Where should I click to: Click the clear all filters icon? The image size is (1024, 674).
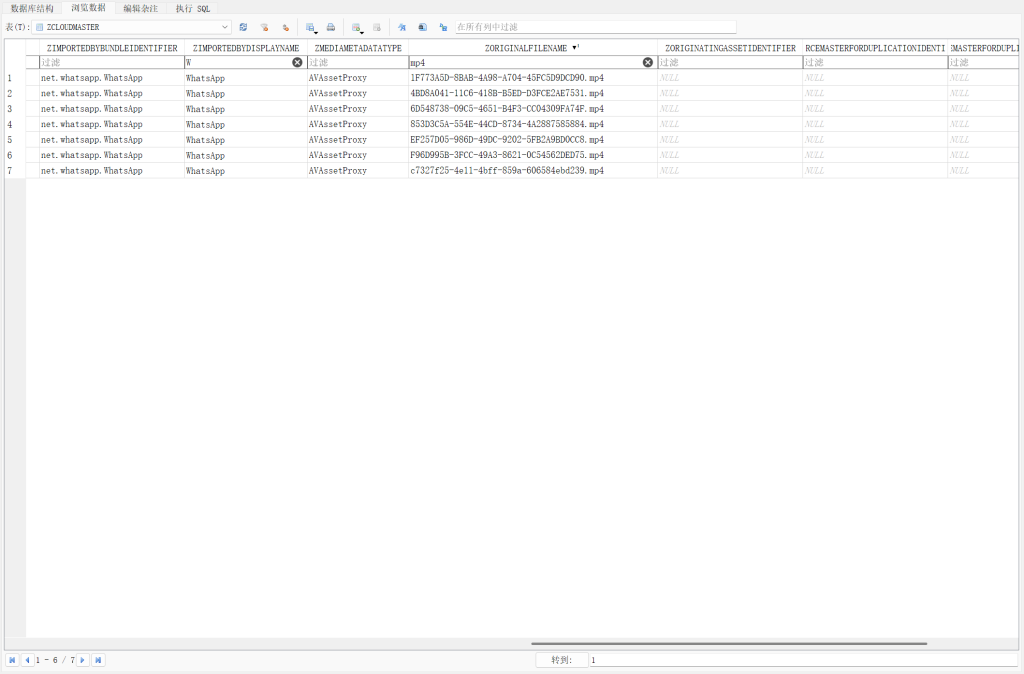pos(264,27)
